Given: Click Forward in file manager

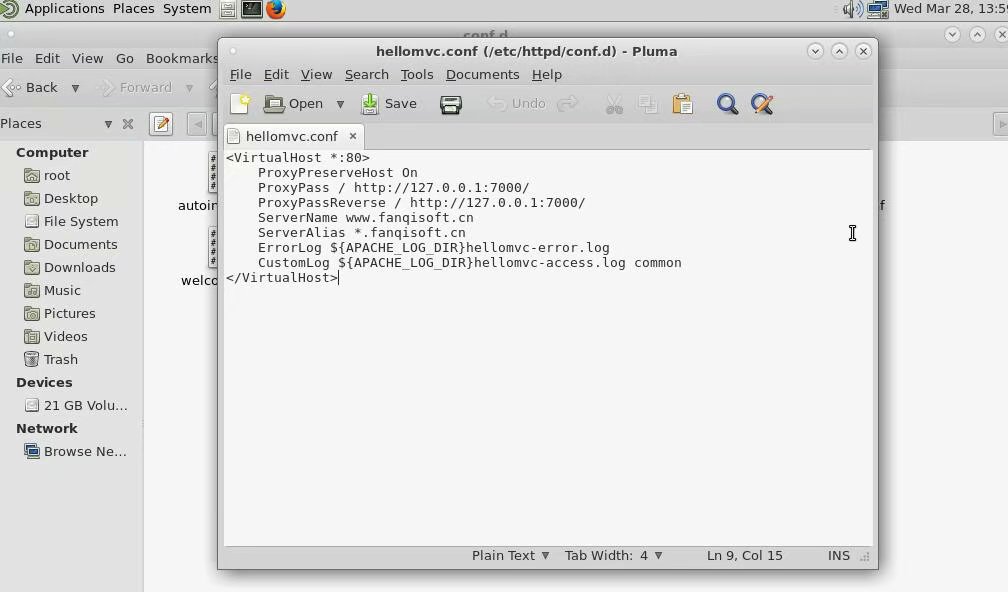Looking at the screenshot, I should (x=137, y=87).
